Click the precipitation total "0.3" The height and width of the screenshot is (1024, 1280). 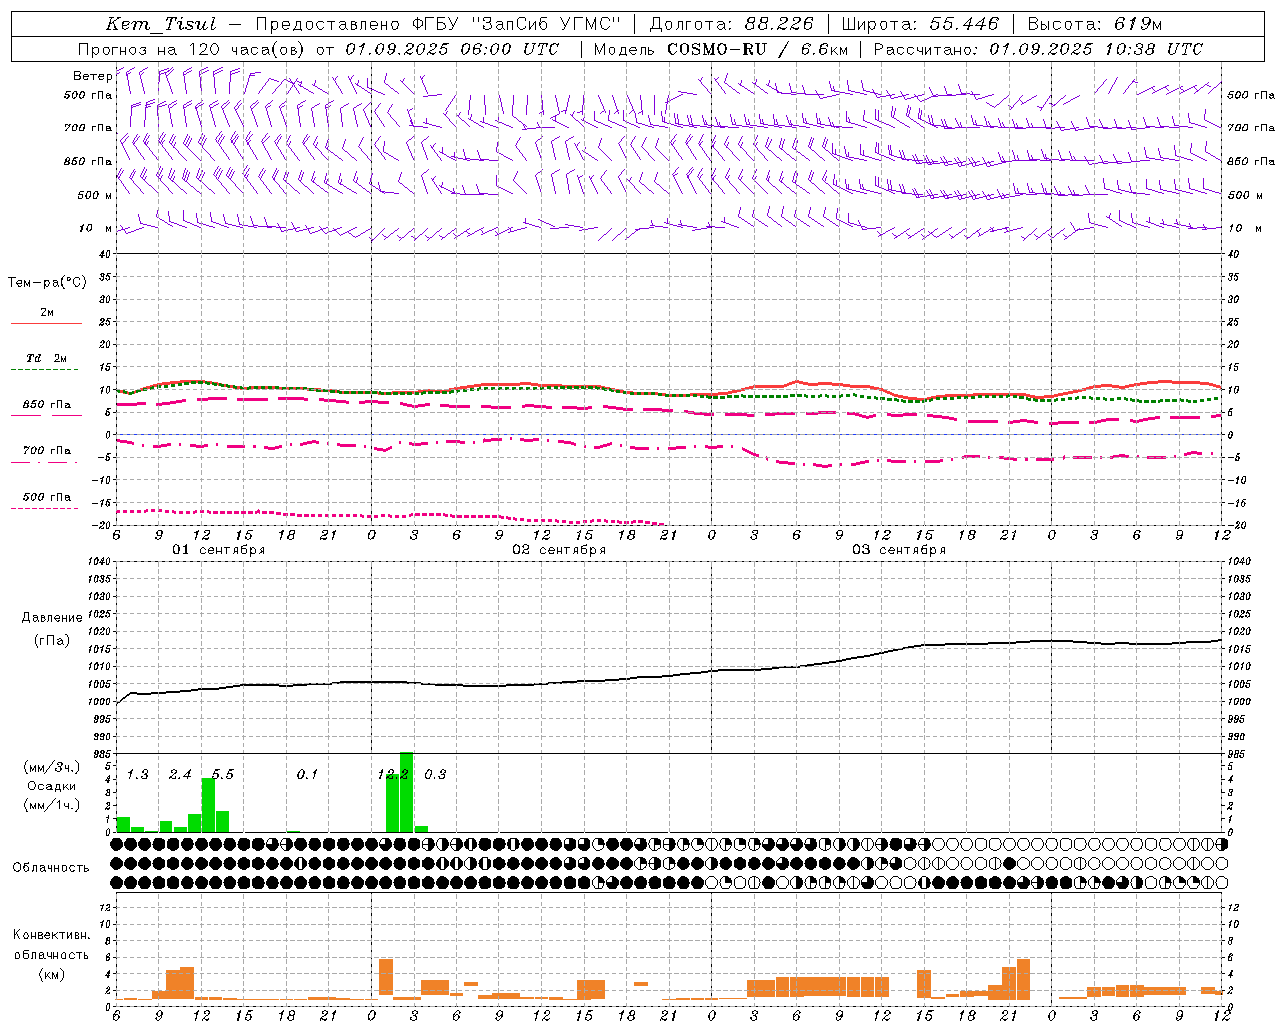pyautogui.click(x=435, y=775)
